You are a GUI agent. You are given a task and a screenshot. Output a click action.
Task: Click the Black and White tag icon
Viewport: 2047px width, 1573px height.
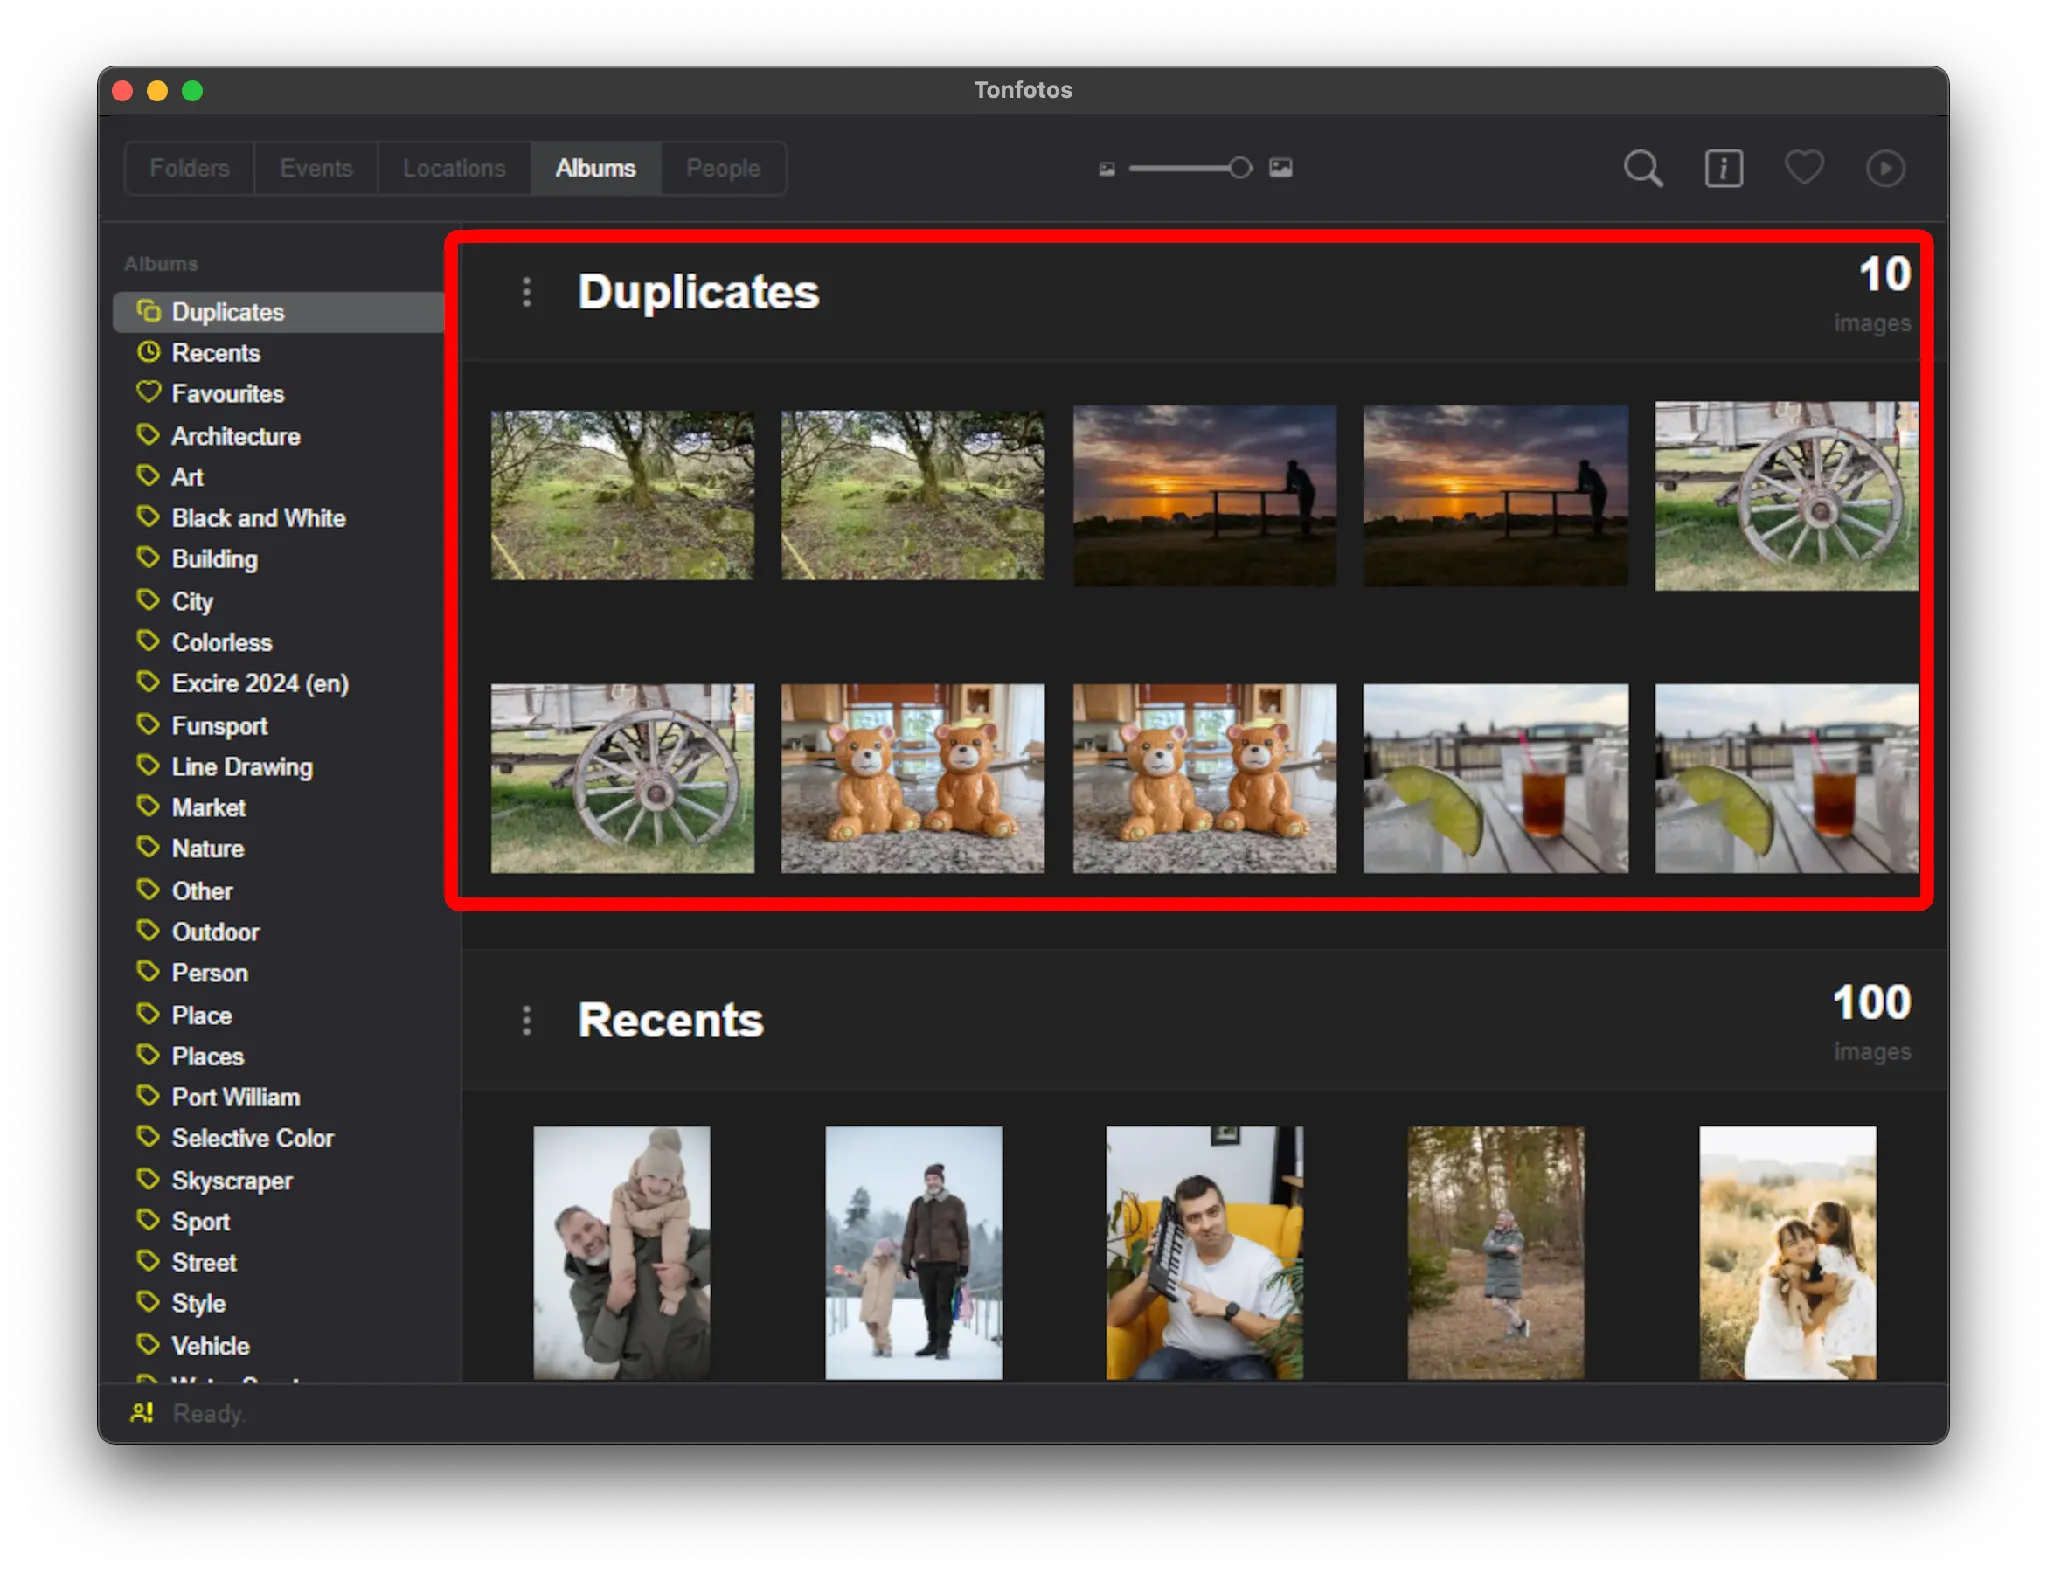coord(148,517)
